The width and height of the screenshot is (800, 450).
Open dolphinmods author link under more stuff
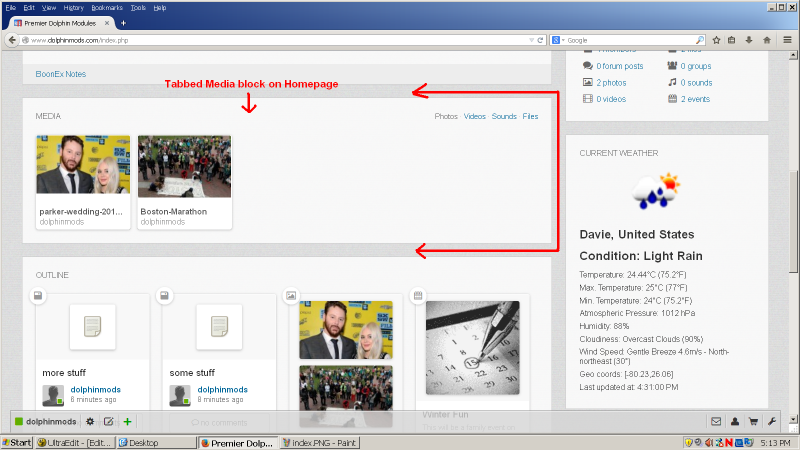[x=95, y=389]
